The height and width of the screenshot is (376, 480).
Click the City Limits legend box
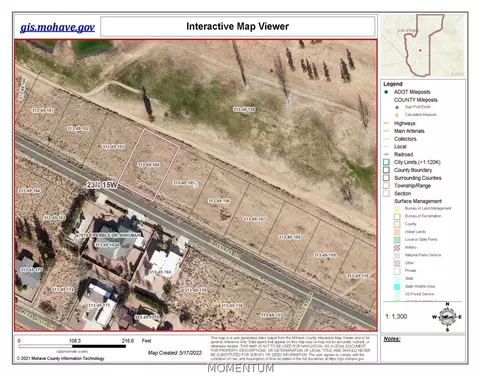(386, 162)
